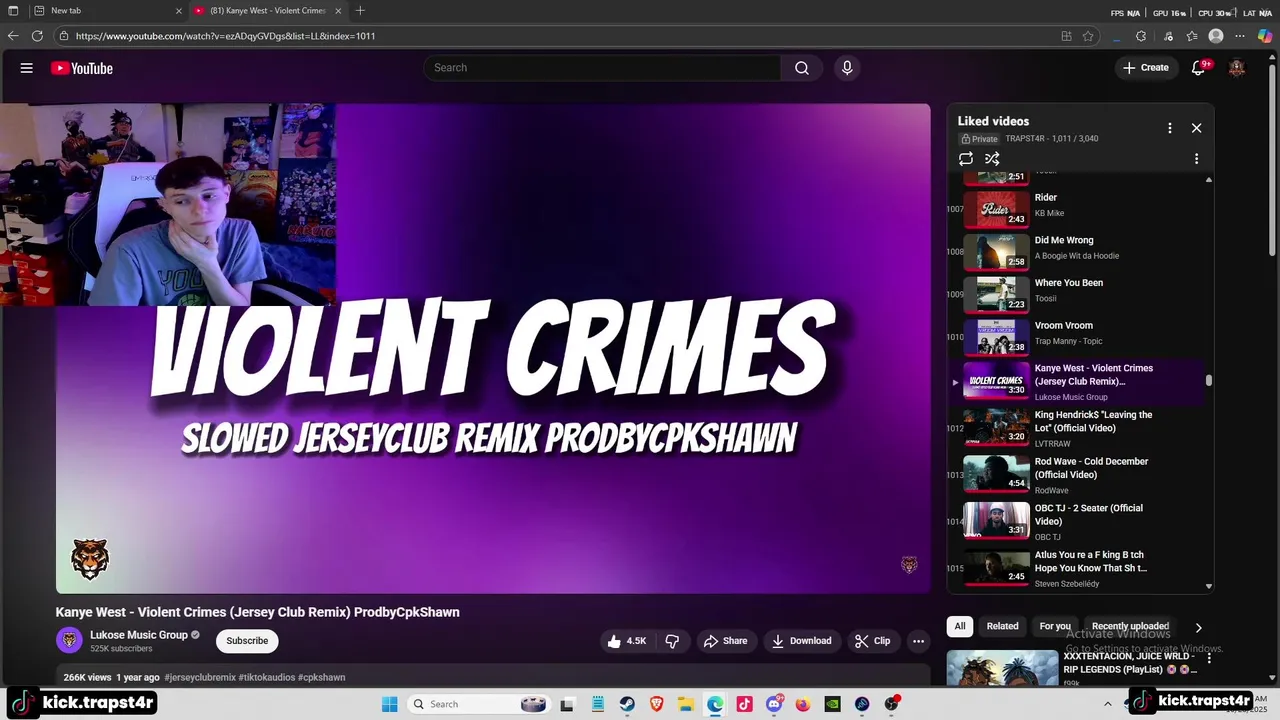This screenshot has height=720, width=1280.
Task: Toggle playlist shuffle
Action: coord(992,159)
